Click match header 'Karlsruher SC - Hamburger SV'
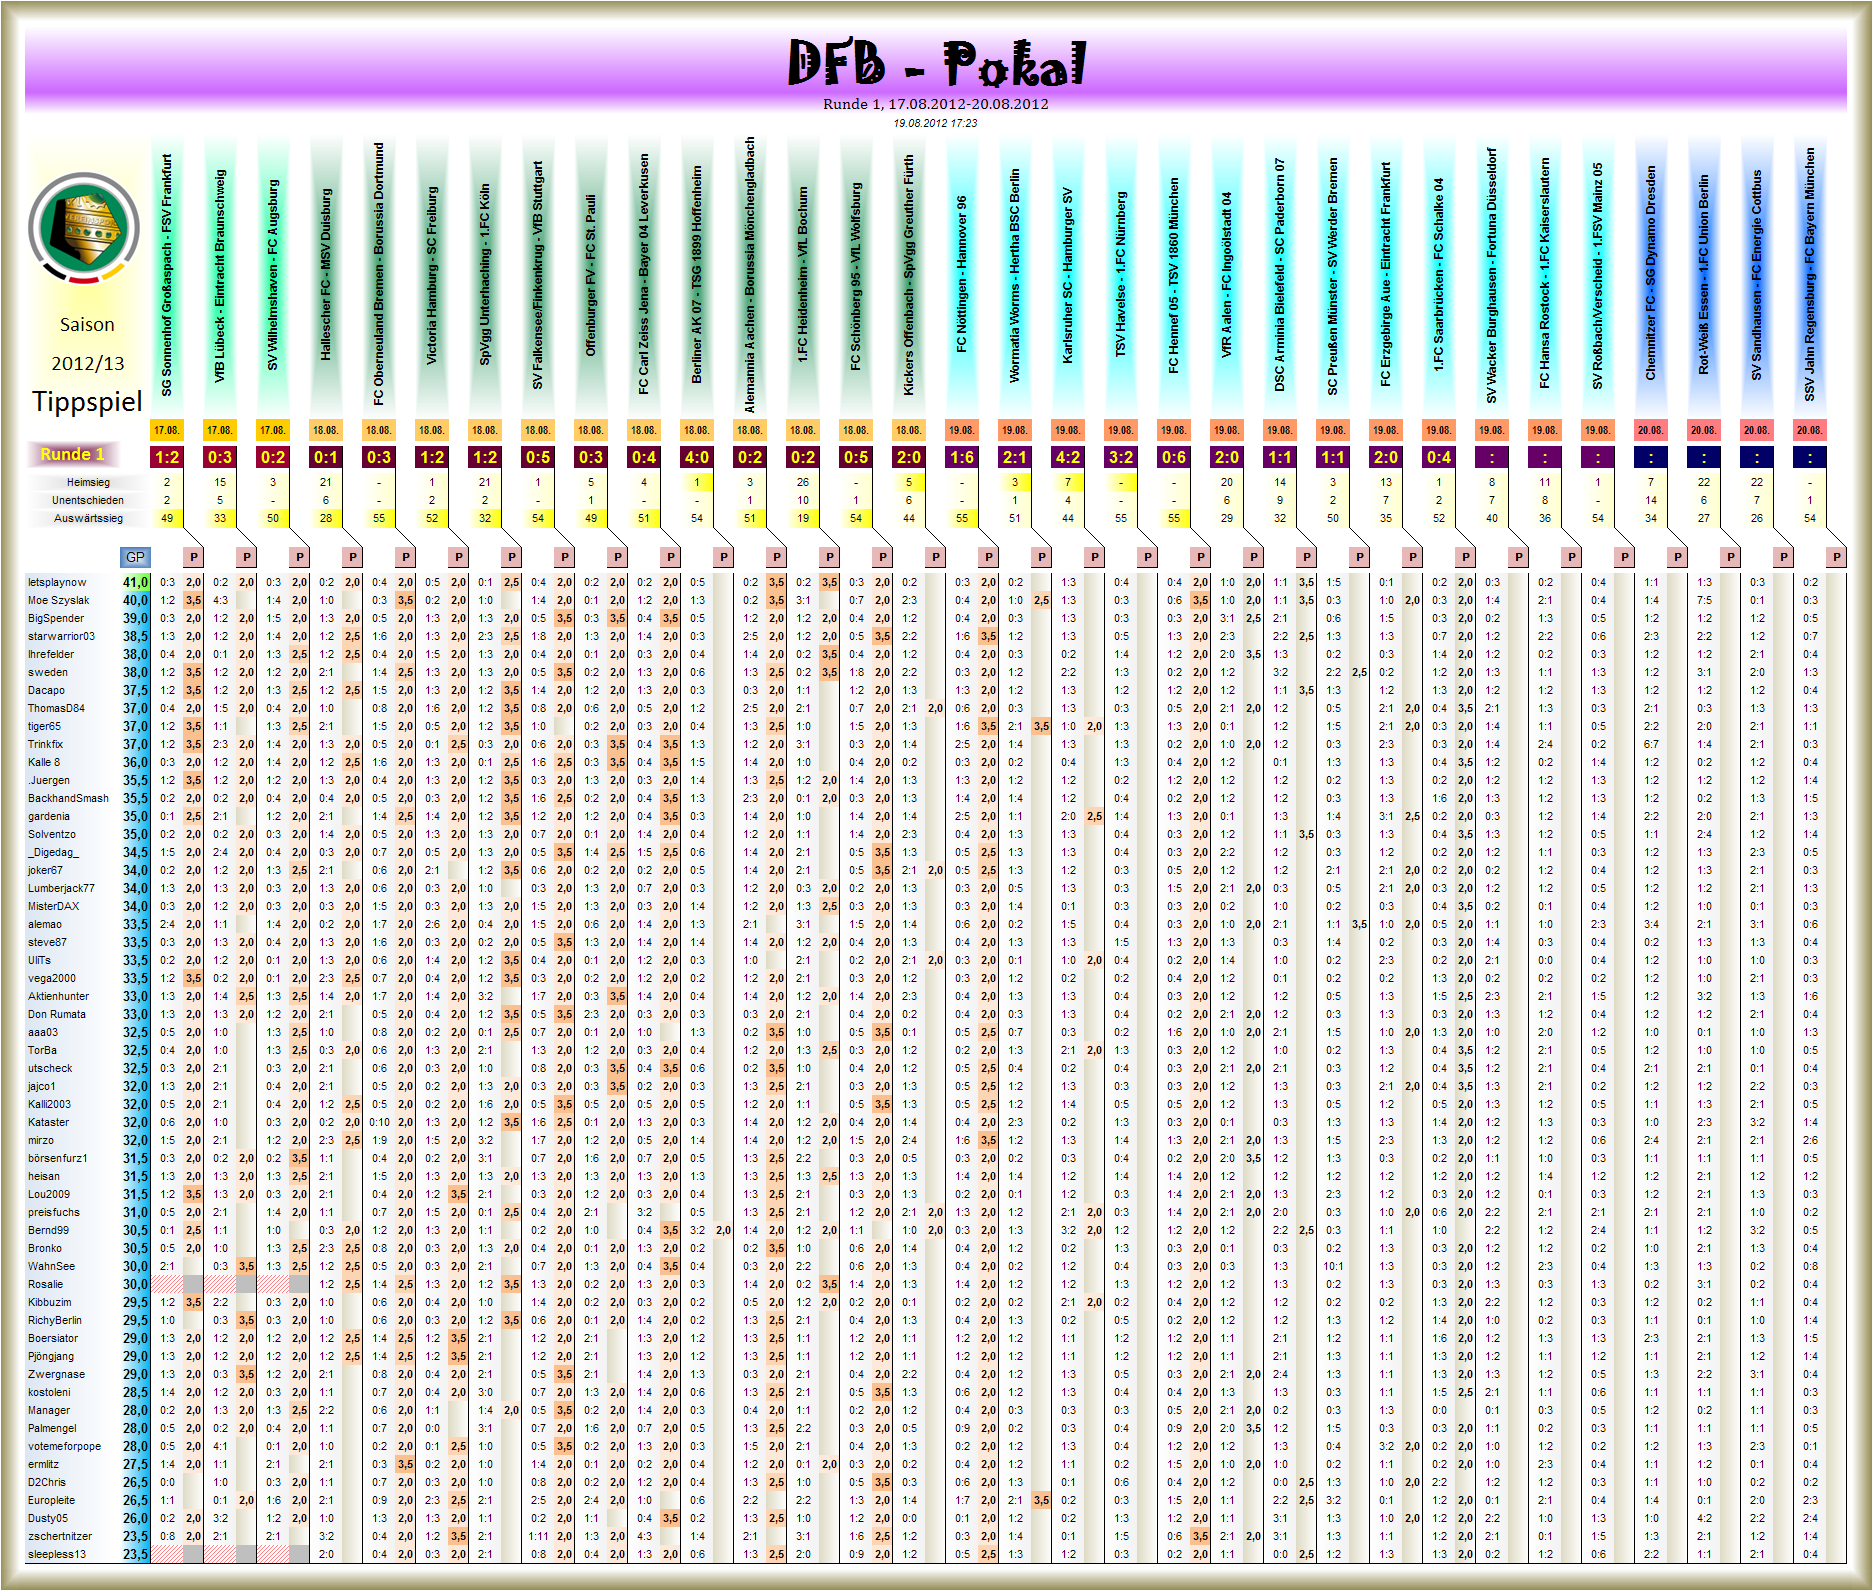Image resolution: width=1872 pixels, height=1590 pixels. point(1067,275)
